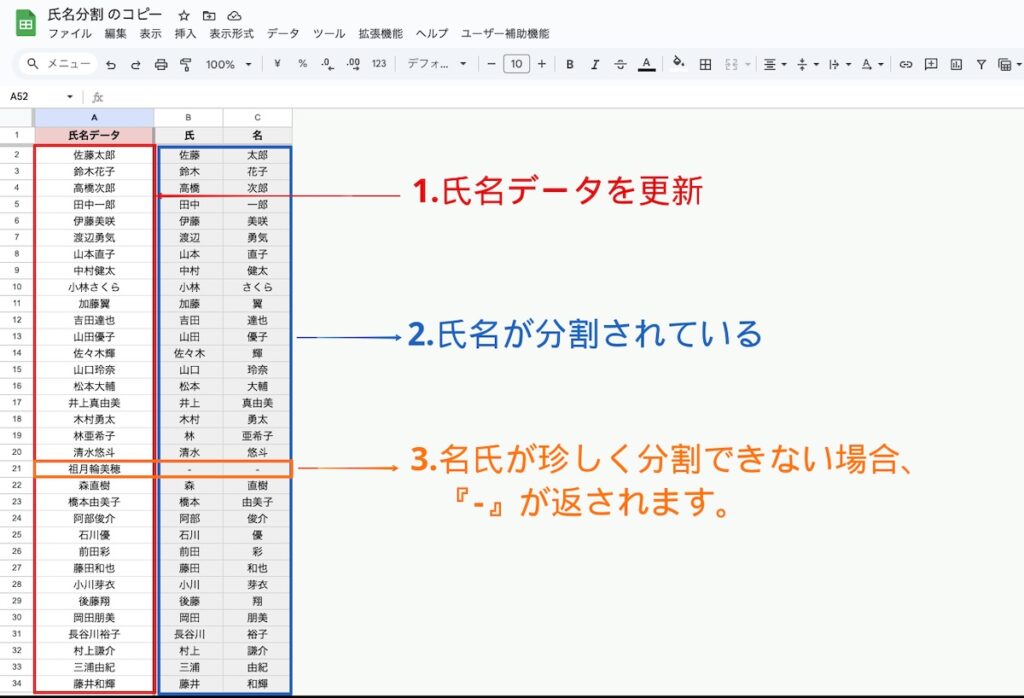Select cell containing 長谷川裕子
The width and height of the screenshot is (1024, 698).
click(94, 634)
